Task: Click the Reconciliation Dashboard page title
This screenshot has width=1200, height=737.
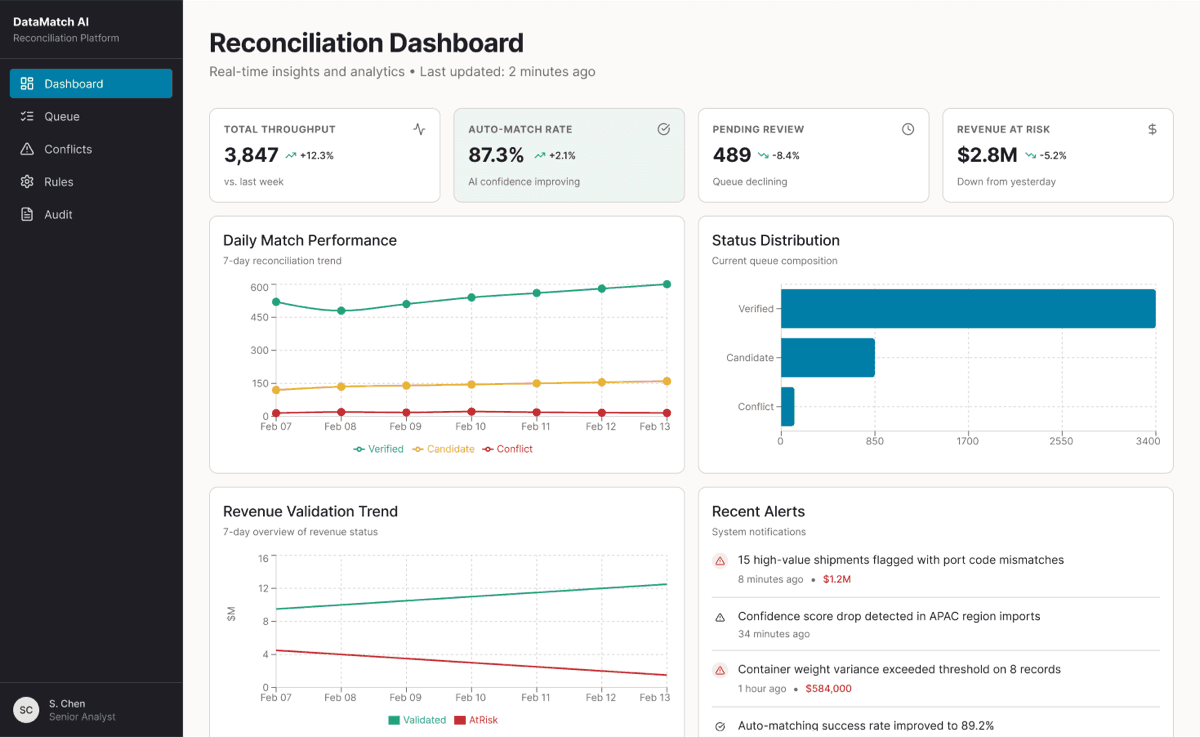Action: coord(366,43)
